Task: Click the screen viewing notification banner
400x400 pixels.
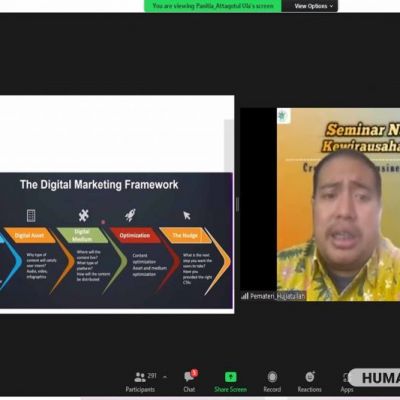Action: 213,6
